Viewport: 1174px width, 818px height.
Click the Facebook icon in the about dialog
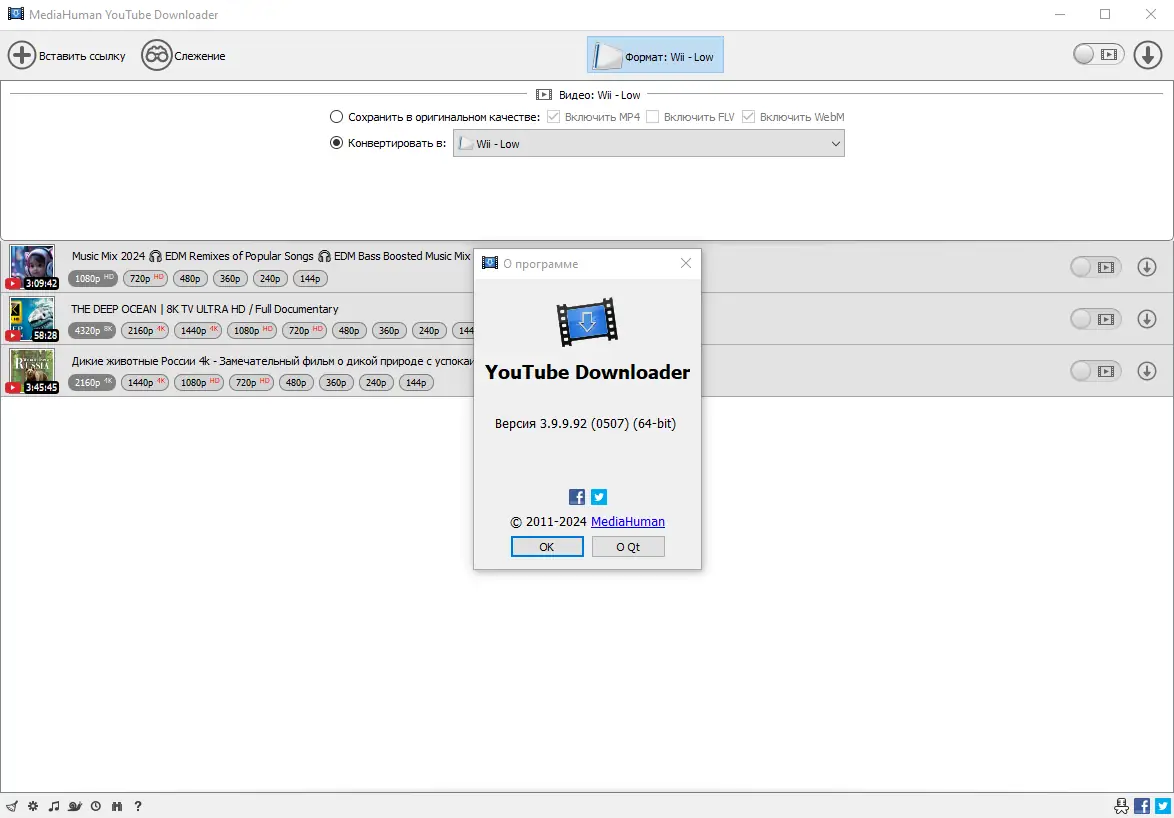577,497
